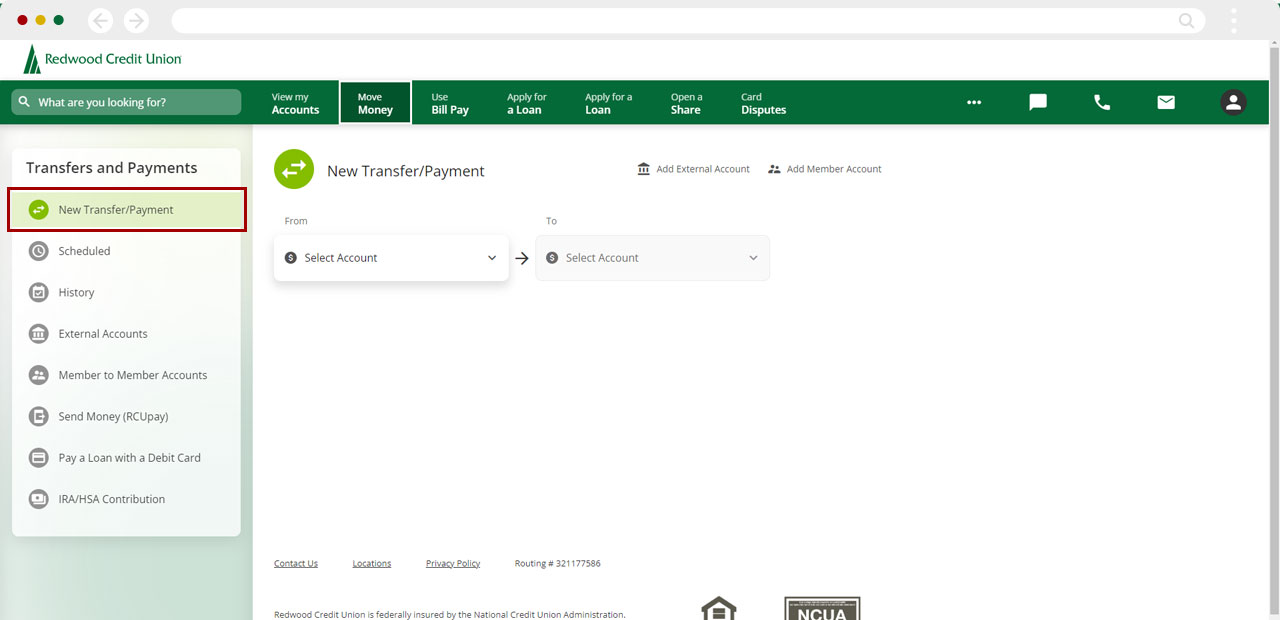Click the browser address bar search icon
1280x620 pixels.
point(1186,20)
